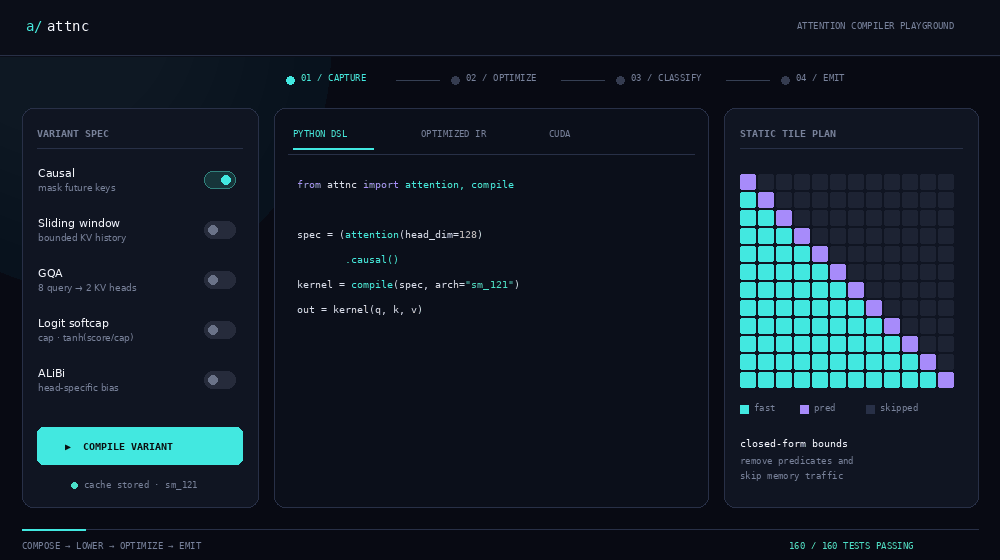Click the bottom-right purple pred tile
Image resolution: width=1000 pixels, height=560 pixels.
(x=946, y=380)
